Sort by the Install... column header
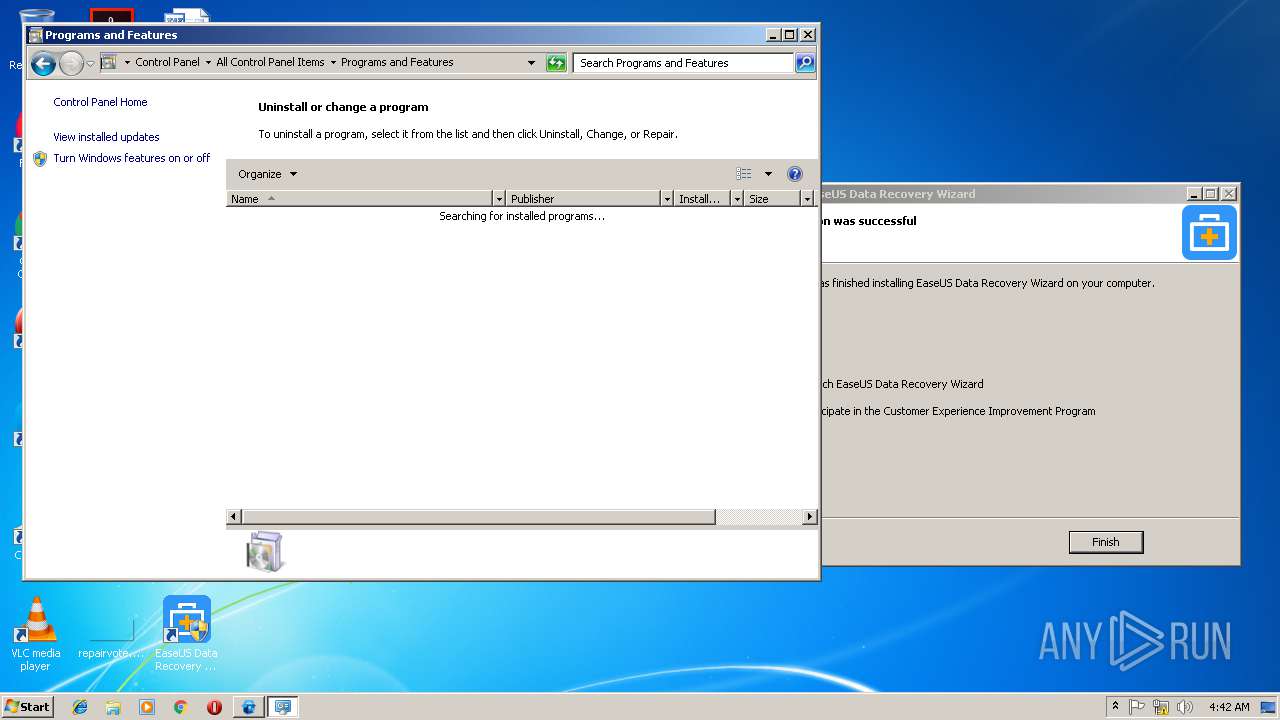Image resolution: width=1280 pixels, height=720 pixels. pos(702,199)
